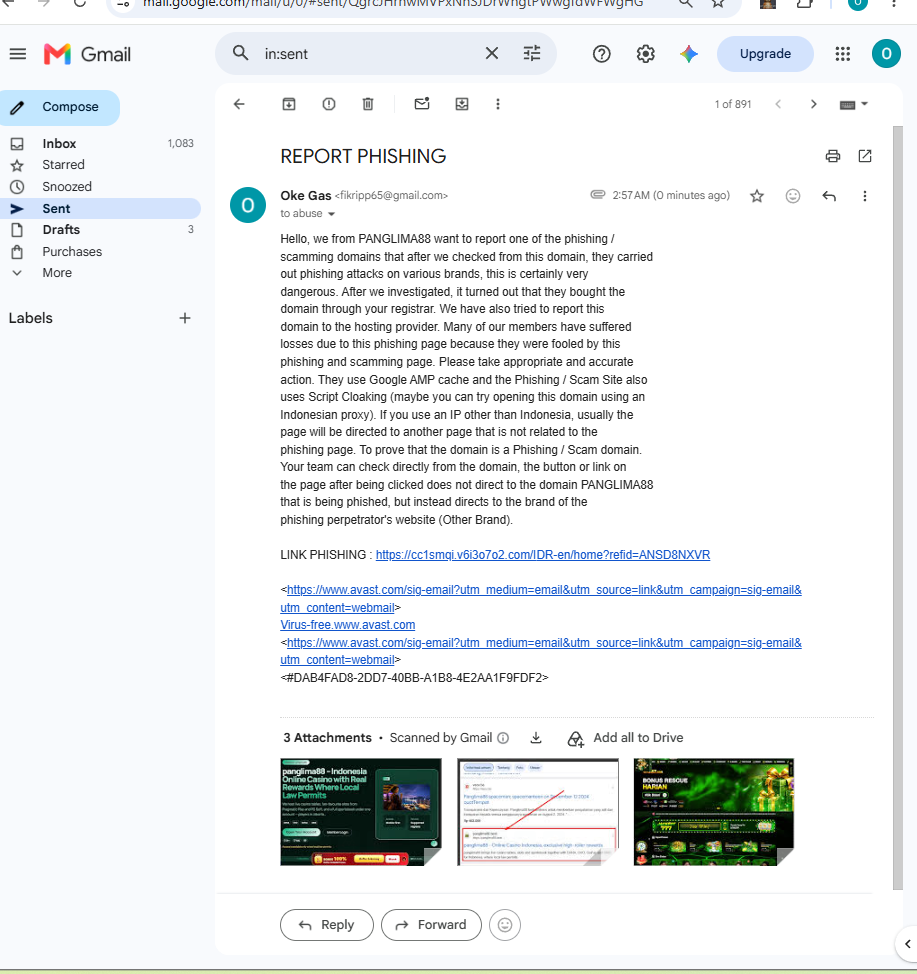917x974 pixels.
Task: Open the first avast sig-email link
Action: [x=541, y=598]
